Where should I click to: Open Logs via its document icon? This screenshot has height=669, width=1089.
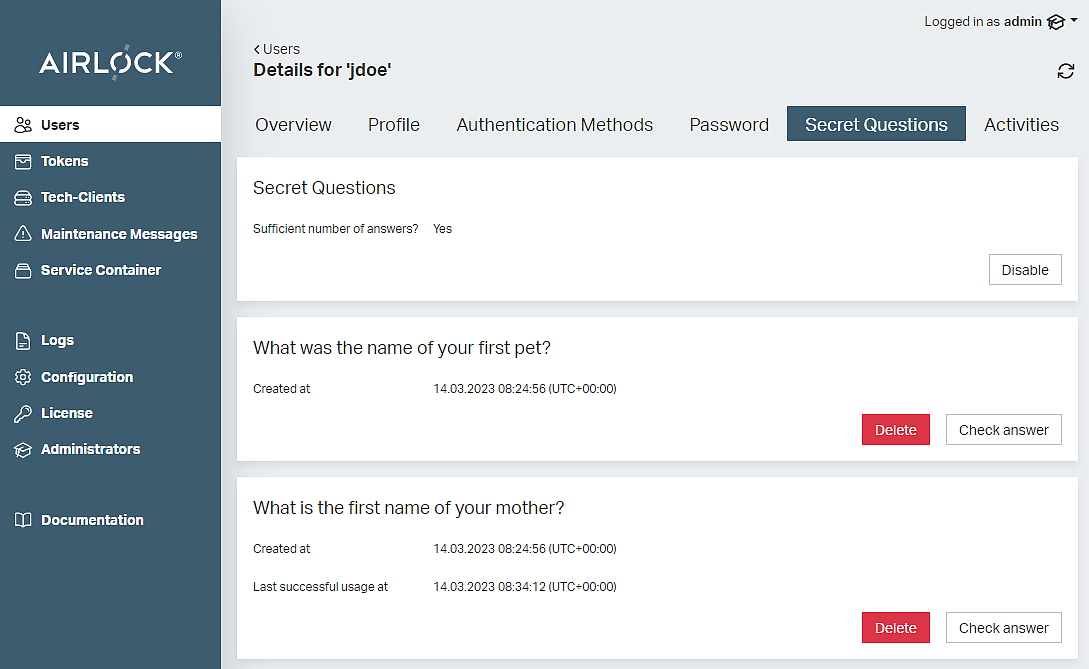coord(23,341)
